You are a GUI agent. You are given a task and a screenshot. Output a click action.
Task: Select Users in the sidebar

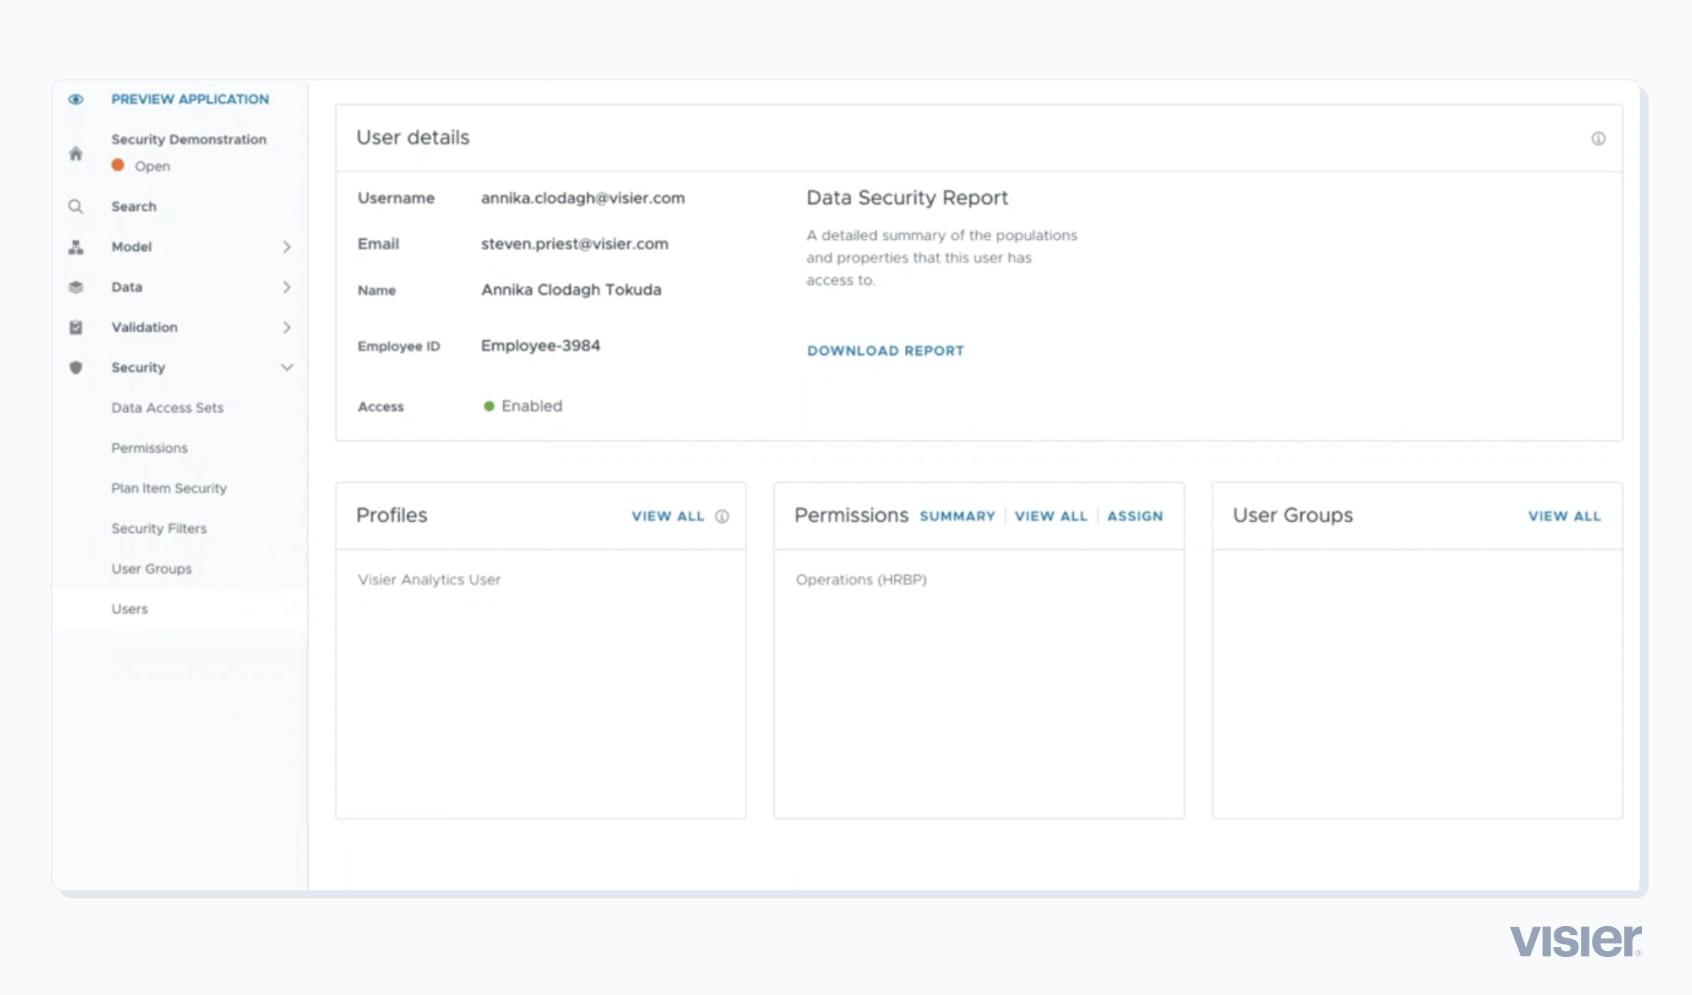[129, 609]
